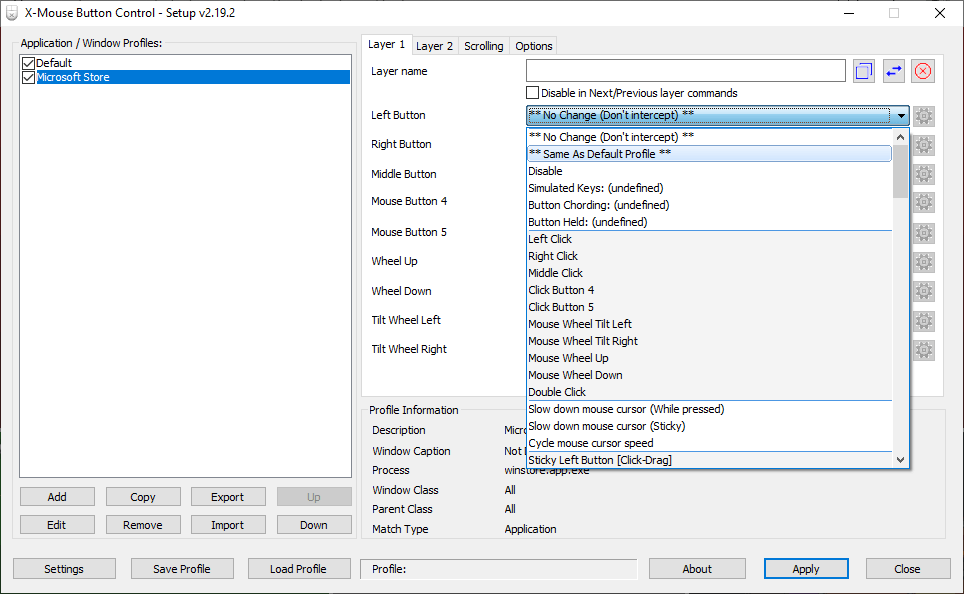The width and height of the screenshot is (964, 594).
Task: Open the gear settings for Wheel Up
Action: (924, 262)
